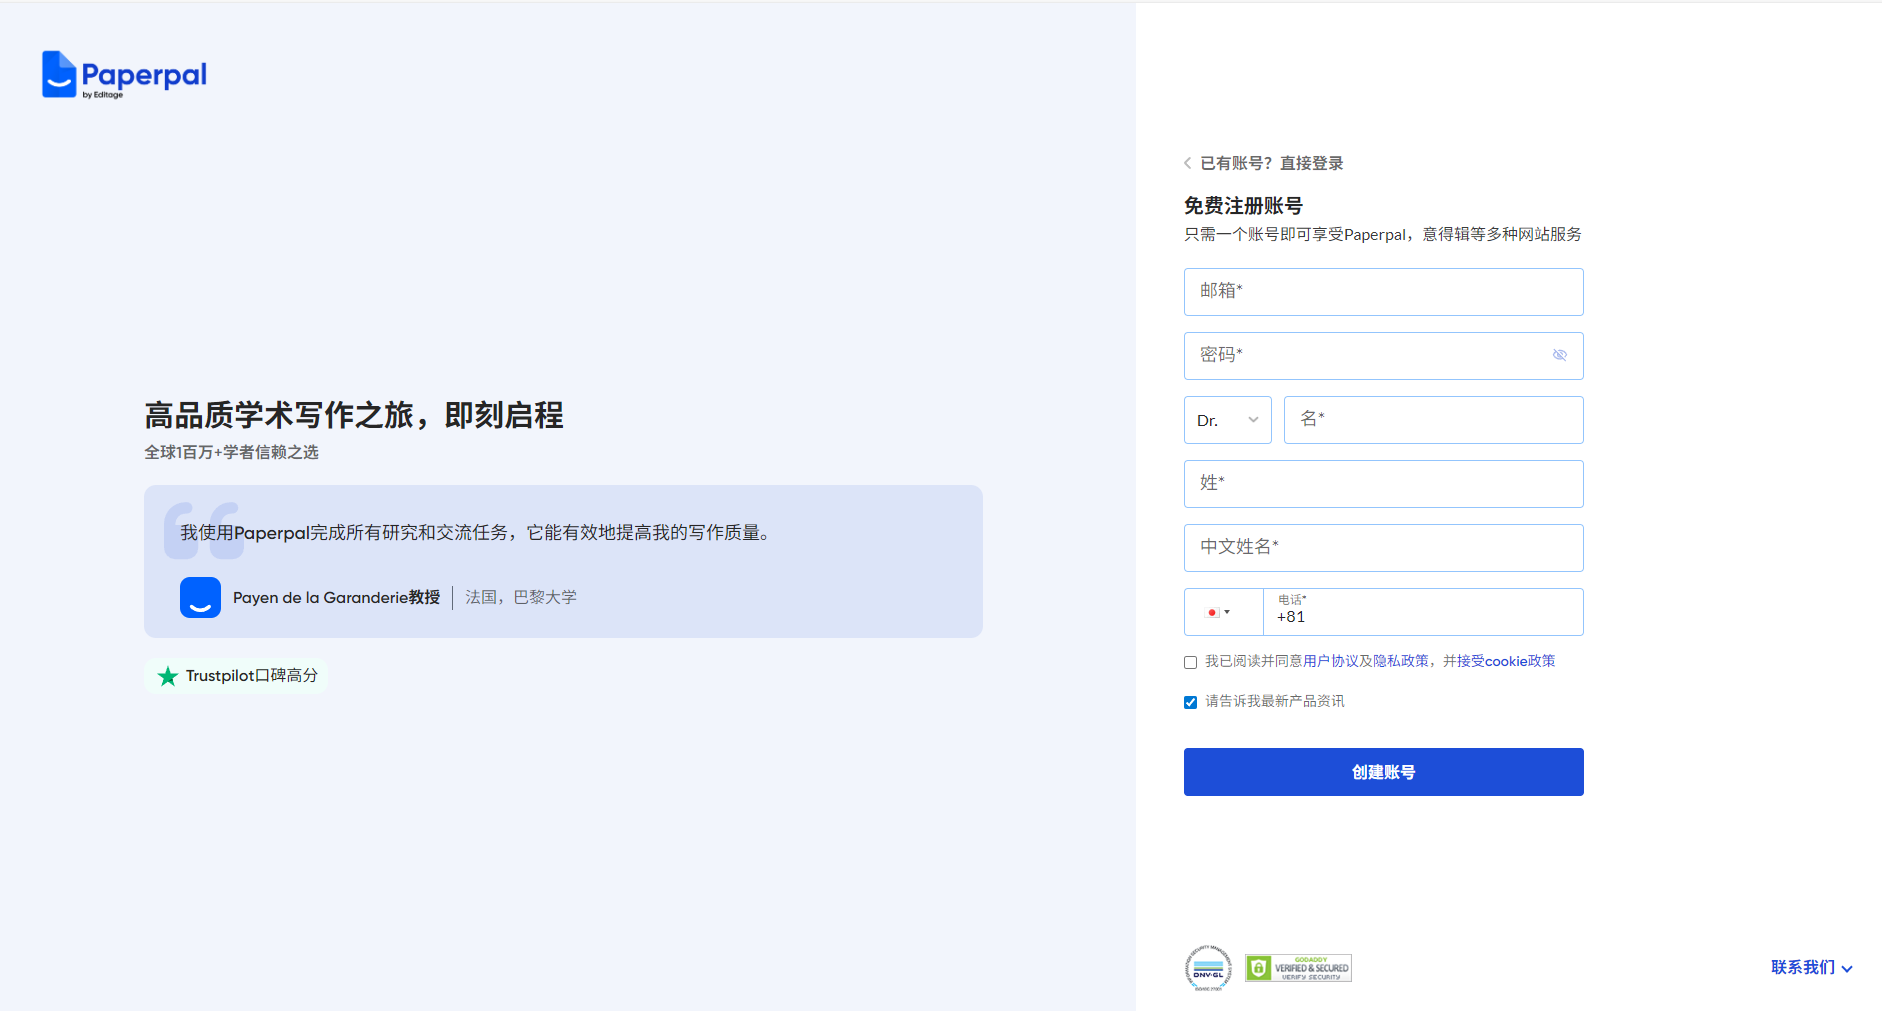Click the DNV-GL certification badge
The width and height of the screenshot is (1882, 1011).
point(1208,967)
